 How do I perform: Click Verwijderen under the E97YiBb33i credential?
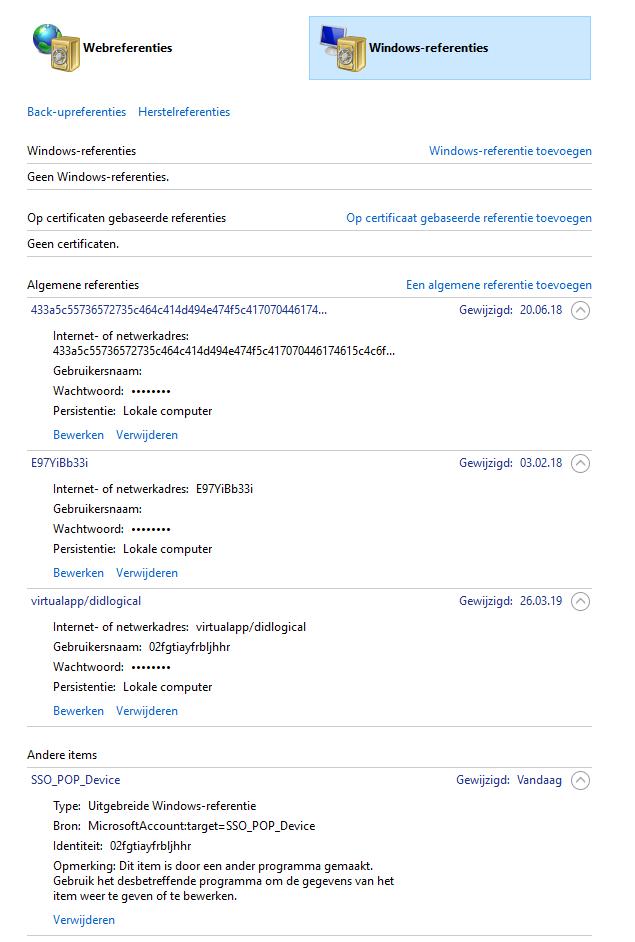(147, 573)
